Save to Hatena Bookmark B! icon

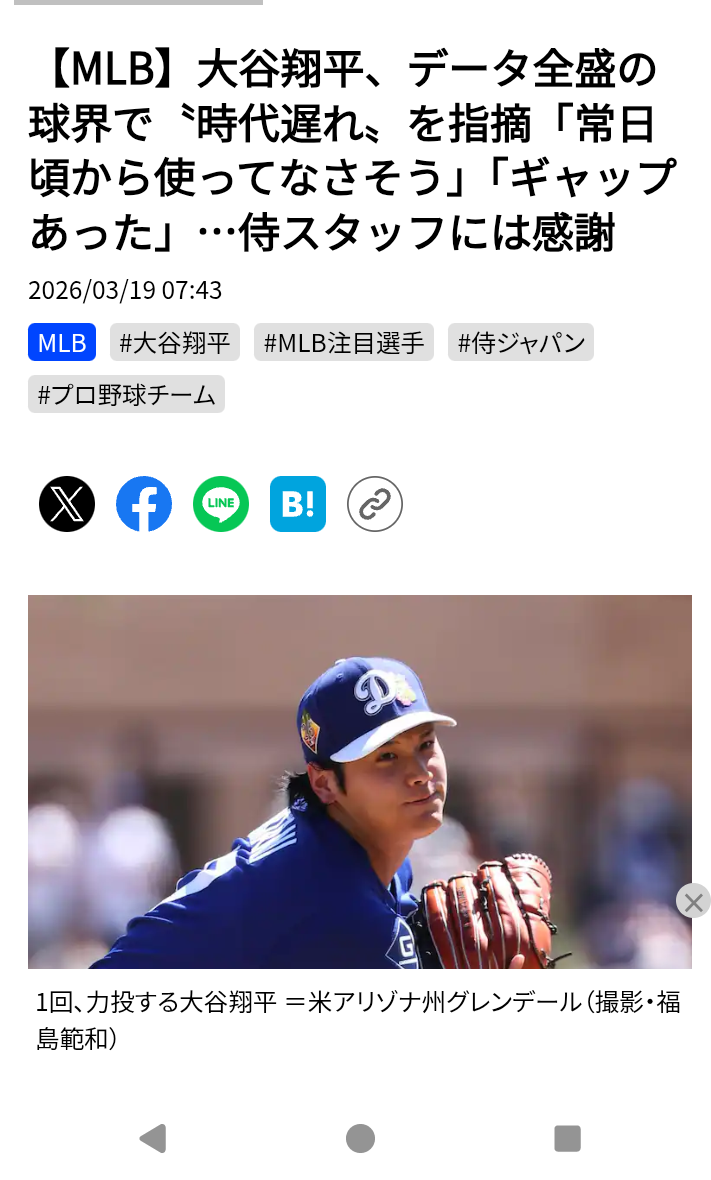pyautogui.click(x=298, y=504)
